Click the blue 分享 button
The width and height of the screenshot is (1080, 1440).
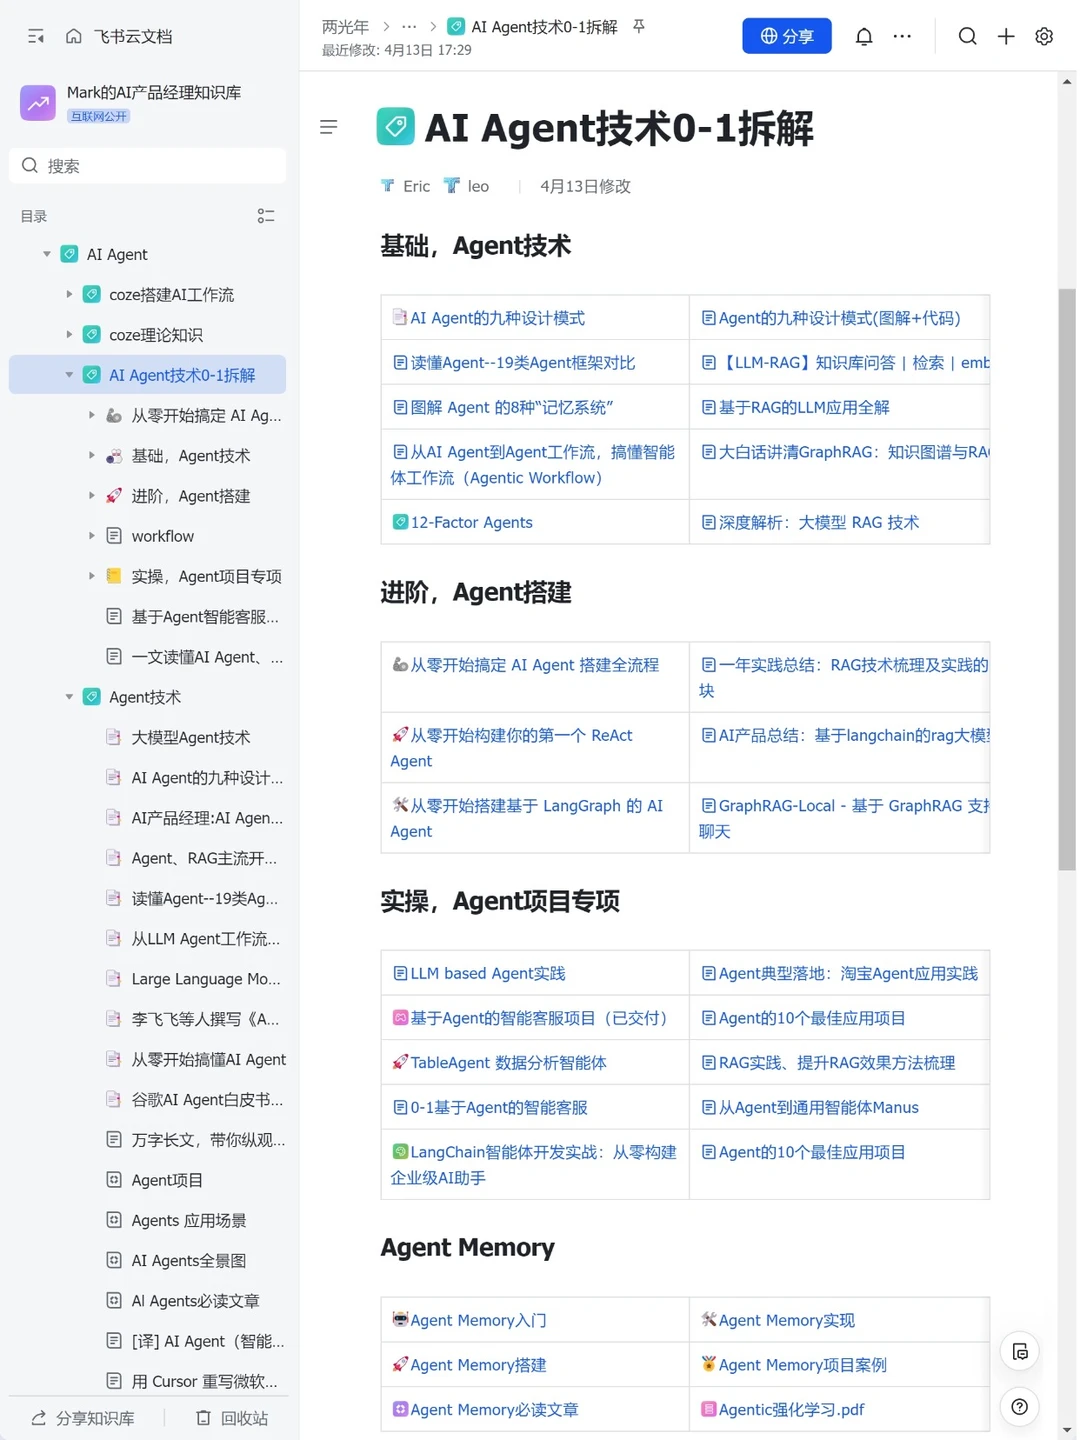[x=787, y=36]
